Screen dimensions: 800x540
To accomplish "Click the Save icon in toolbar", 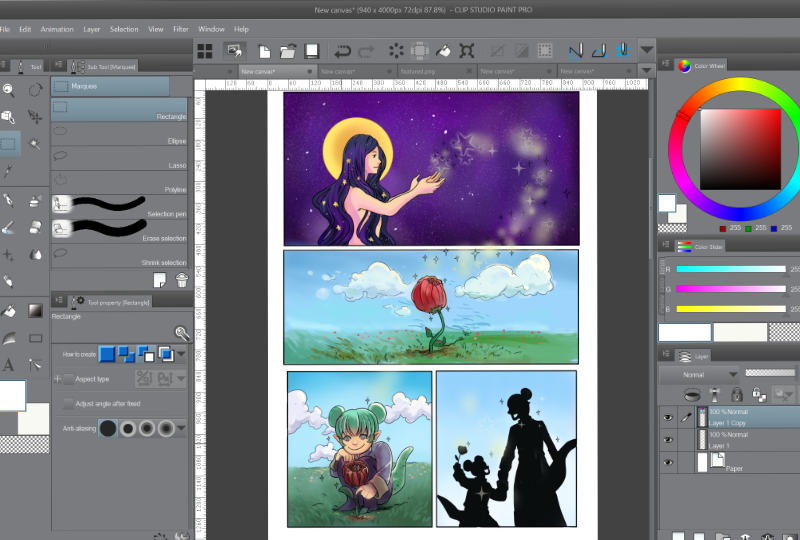I will click(311, 51).
